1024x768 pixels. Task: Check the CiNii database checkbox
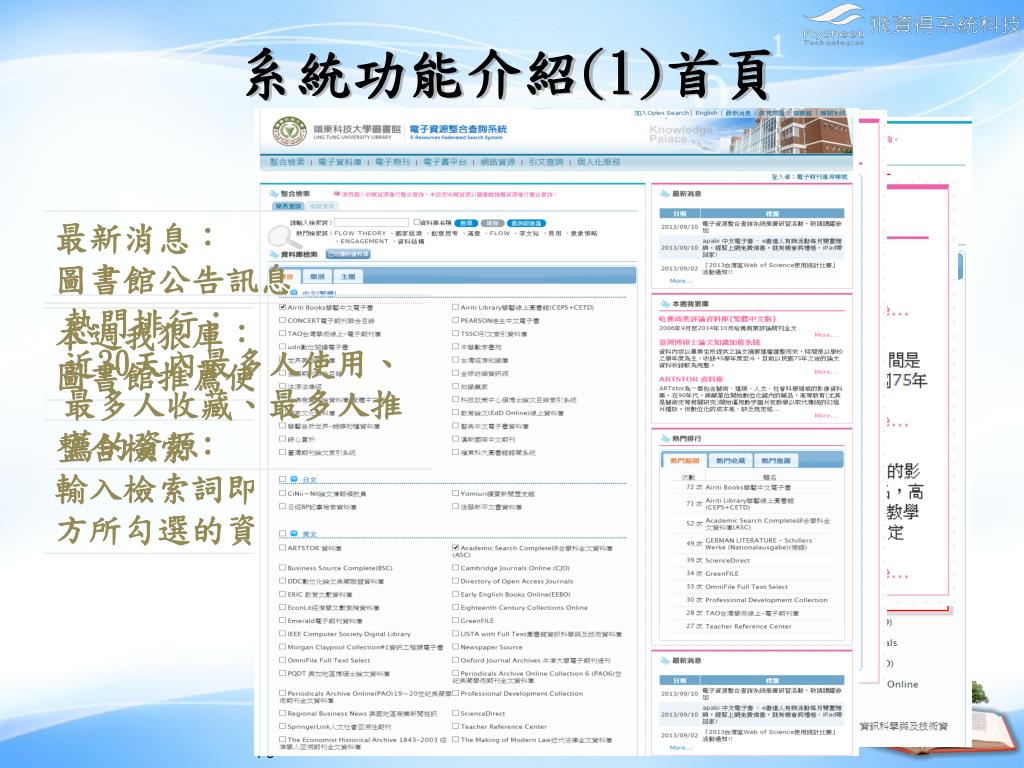(x=282, y=493)
